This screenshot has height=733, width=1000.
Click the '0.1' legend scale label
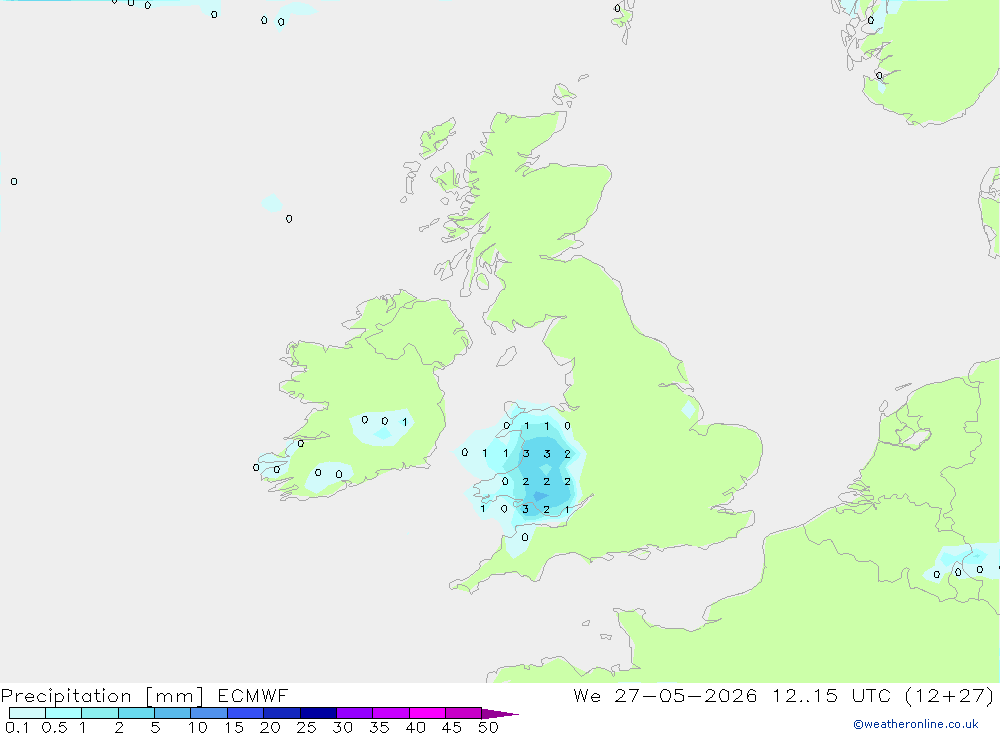click(17, 727)
